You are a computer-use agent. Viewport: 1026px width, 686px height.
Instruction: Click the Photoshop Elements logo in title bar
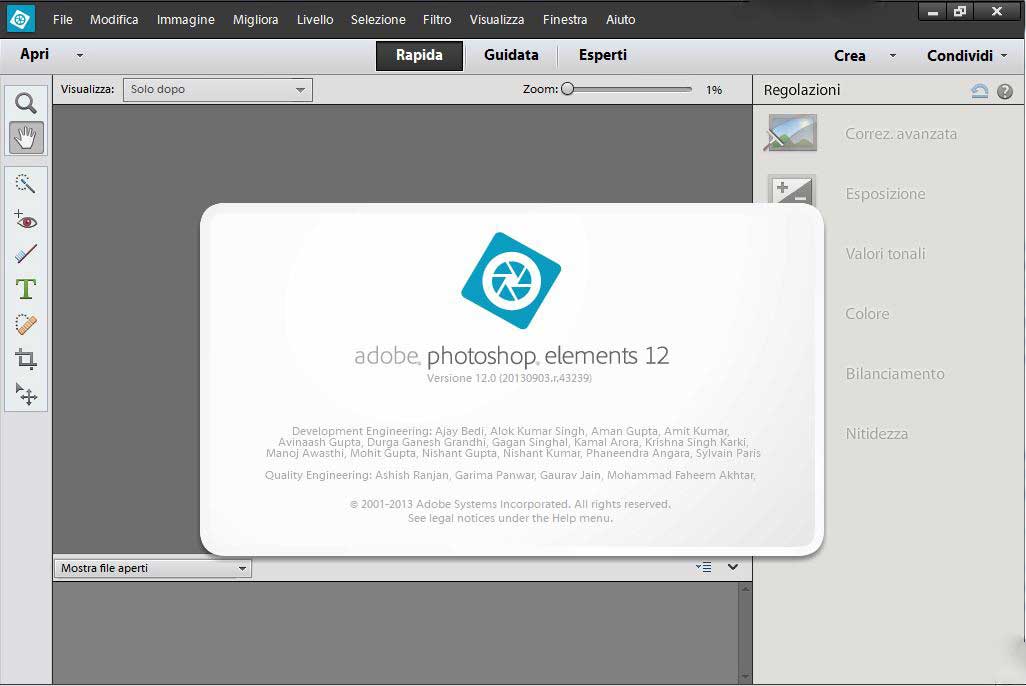click(20, 20)
